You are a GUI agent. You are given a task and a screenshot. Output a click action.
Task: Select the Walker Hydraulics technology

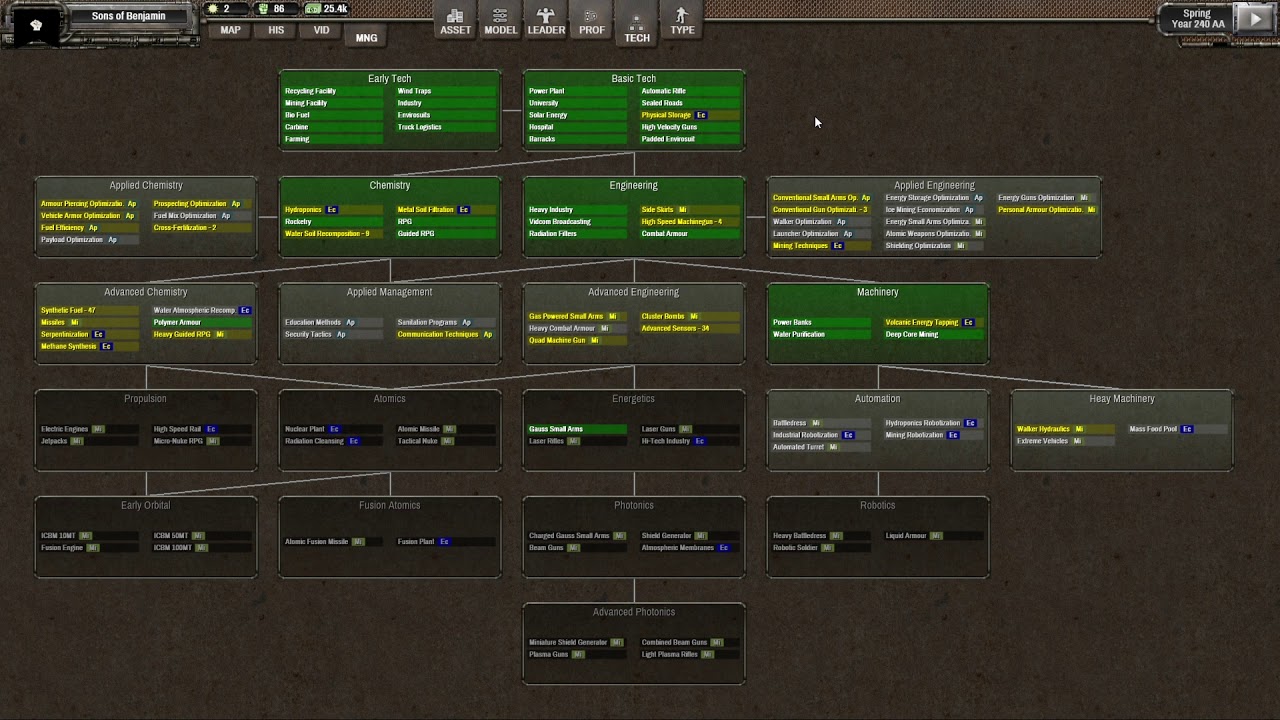[x=1065, y=429]
